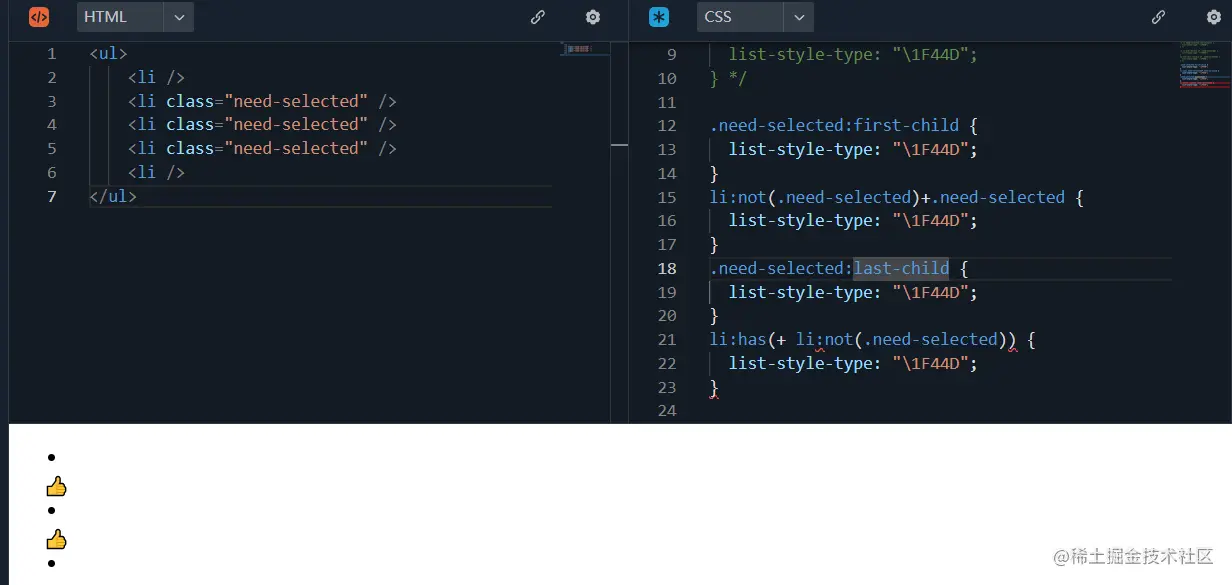Click the HTML editor minimap
The width and height of the screenshot is (1232, 585).
585,48
